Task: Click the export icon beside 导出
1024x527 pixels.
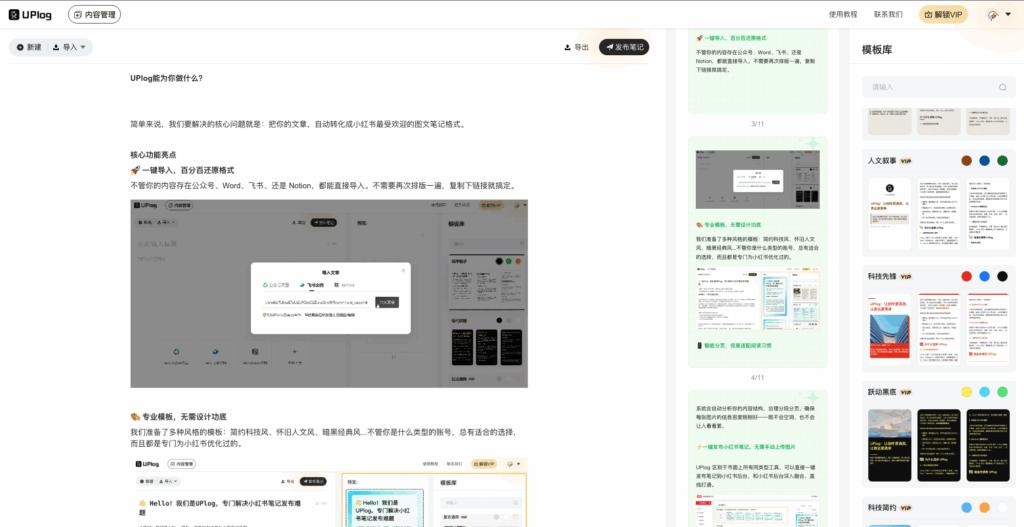Action: tap(568, 47)
